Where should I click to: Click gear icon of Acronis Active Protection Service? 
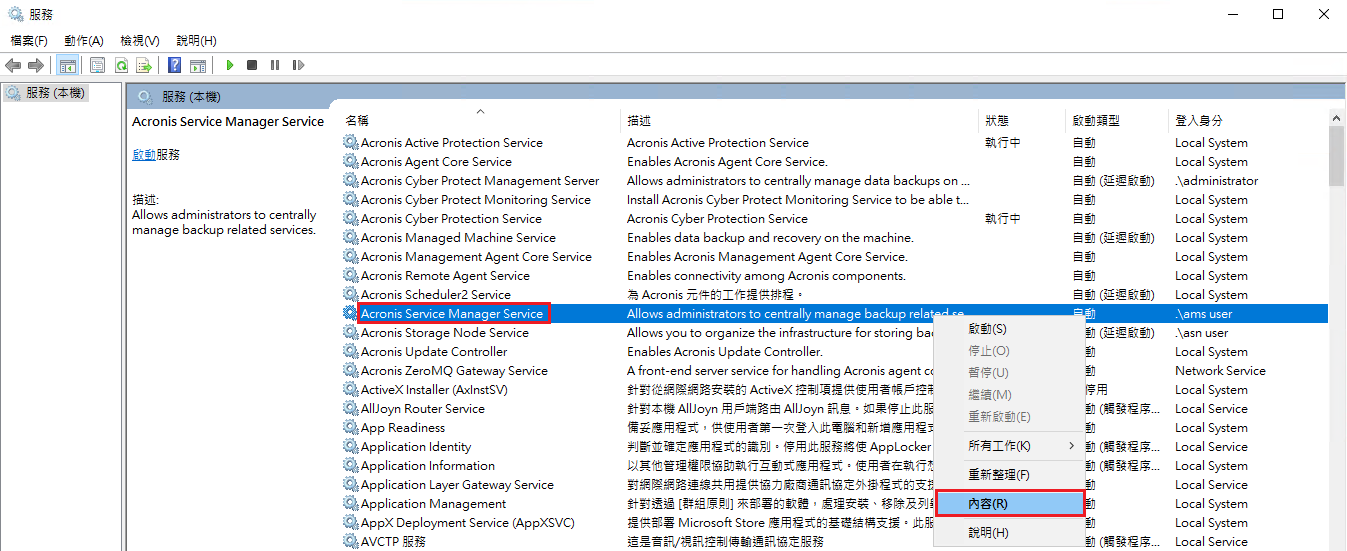click(x=350, y=142)
